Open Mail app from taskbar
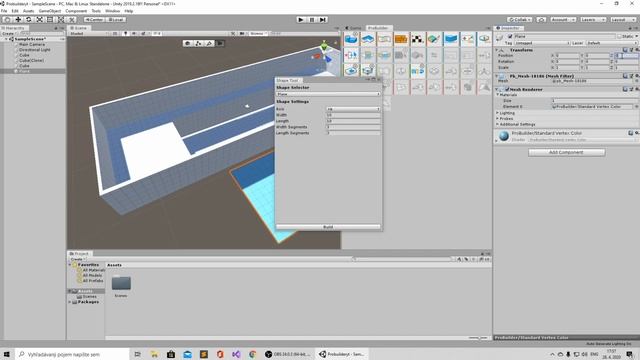This screenshot has width=640, height=360. click(x=187, y=354)
